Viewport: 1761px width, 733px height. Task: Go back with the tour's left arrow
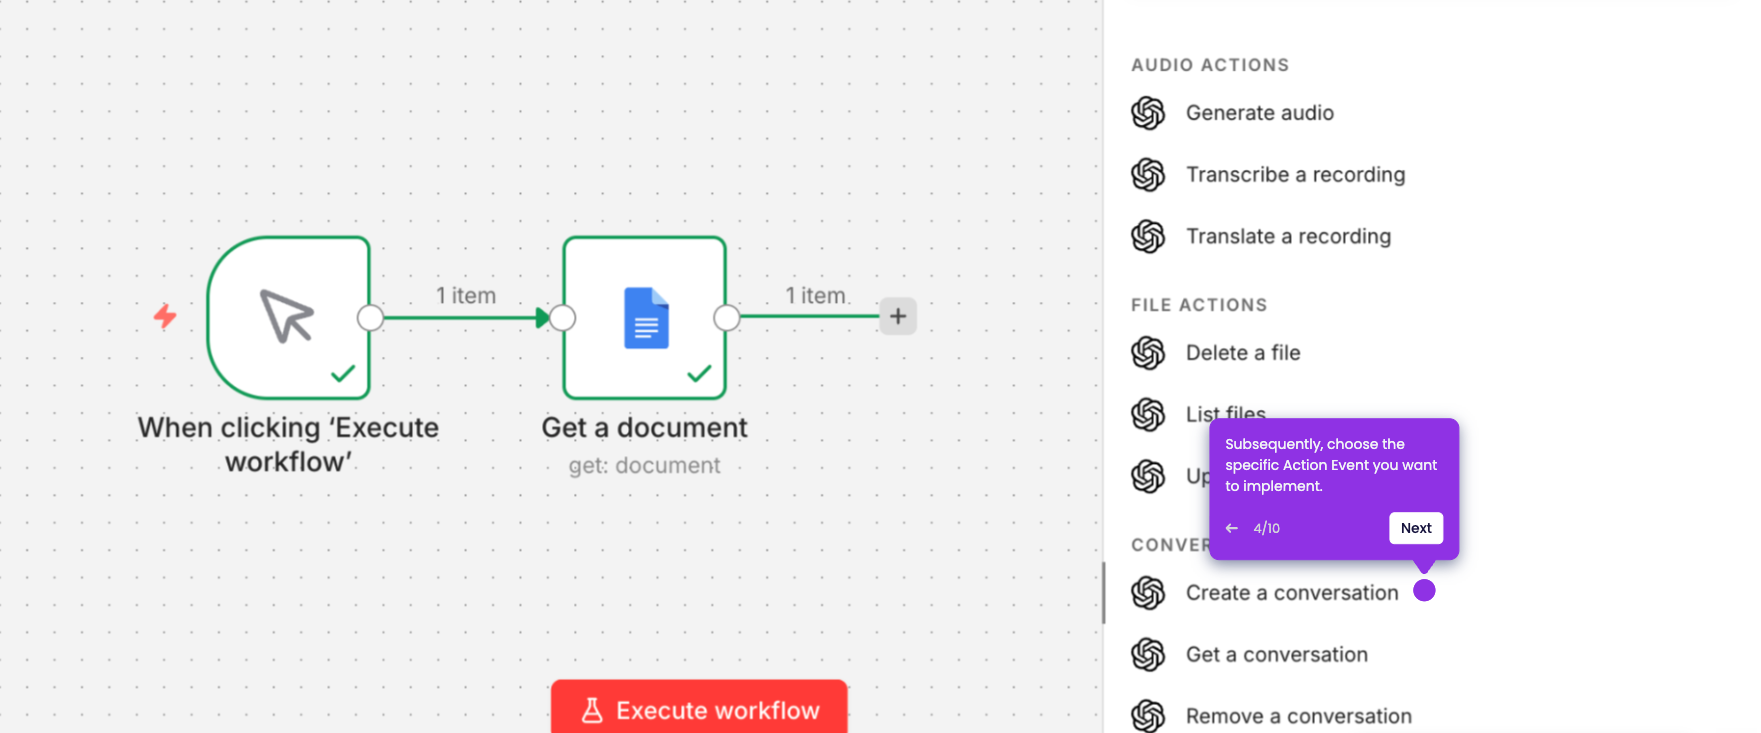click(x=1232, y=528)
